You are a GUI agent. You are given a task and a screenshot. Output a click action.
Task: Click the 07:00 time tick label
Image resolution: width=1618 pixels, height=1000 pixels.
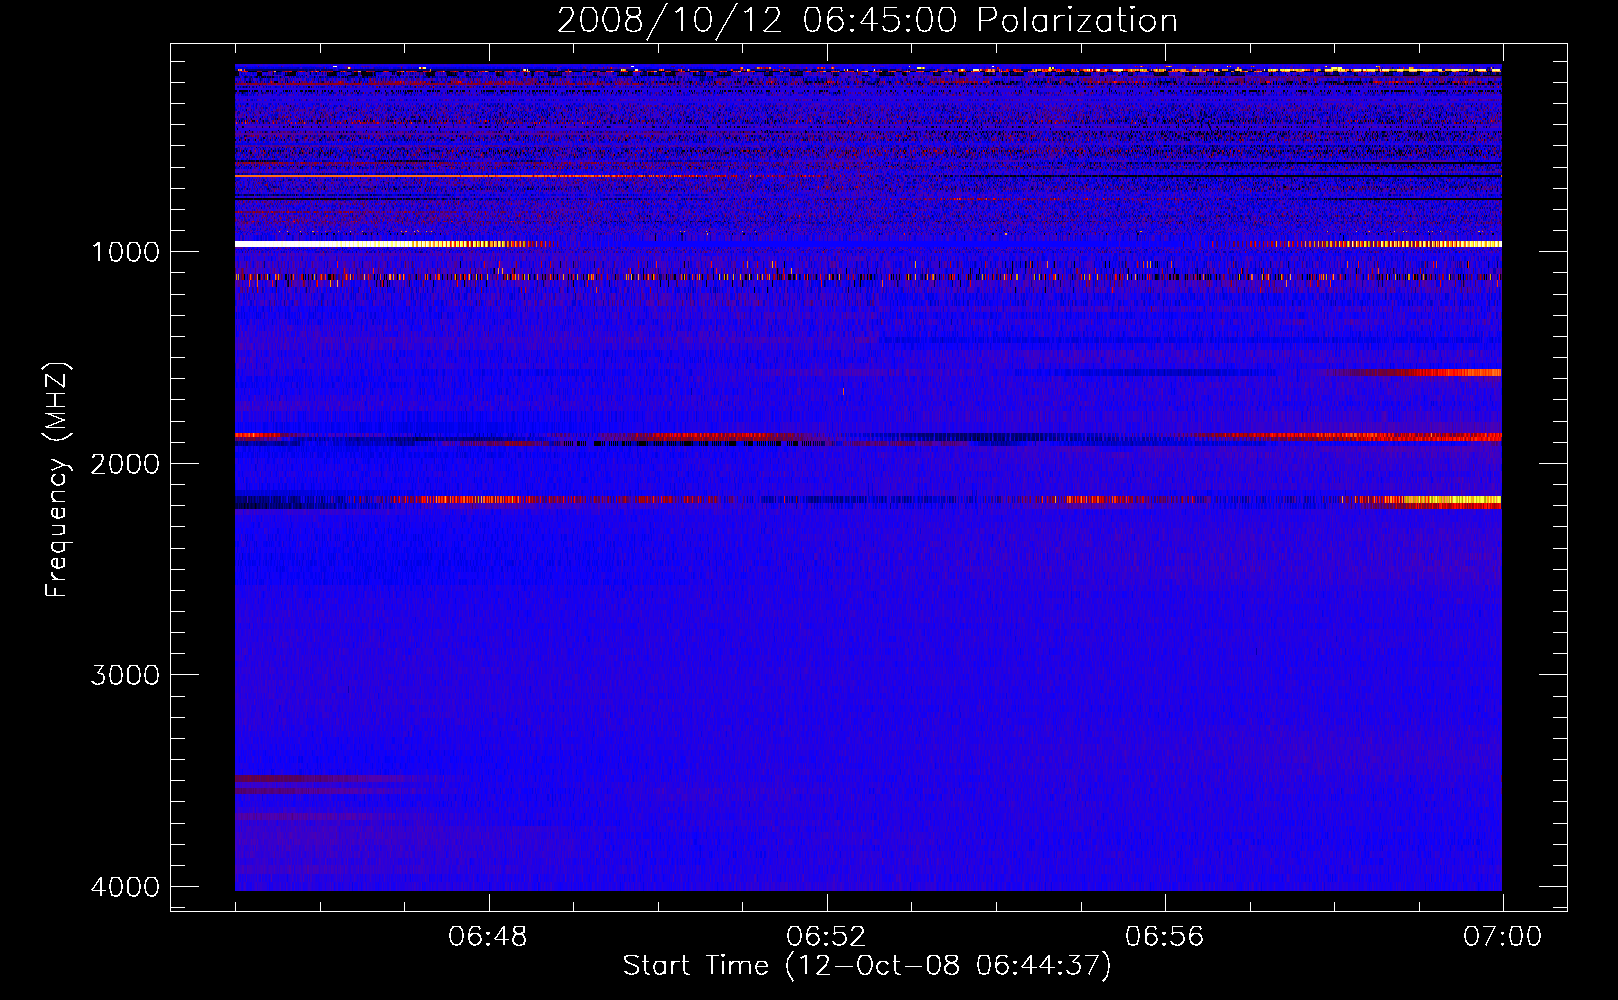1502,937
